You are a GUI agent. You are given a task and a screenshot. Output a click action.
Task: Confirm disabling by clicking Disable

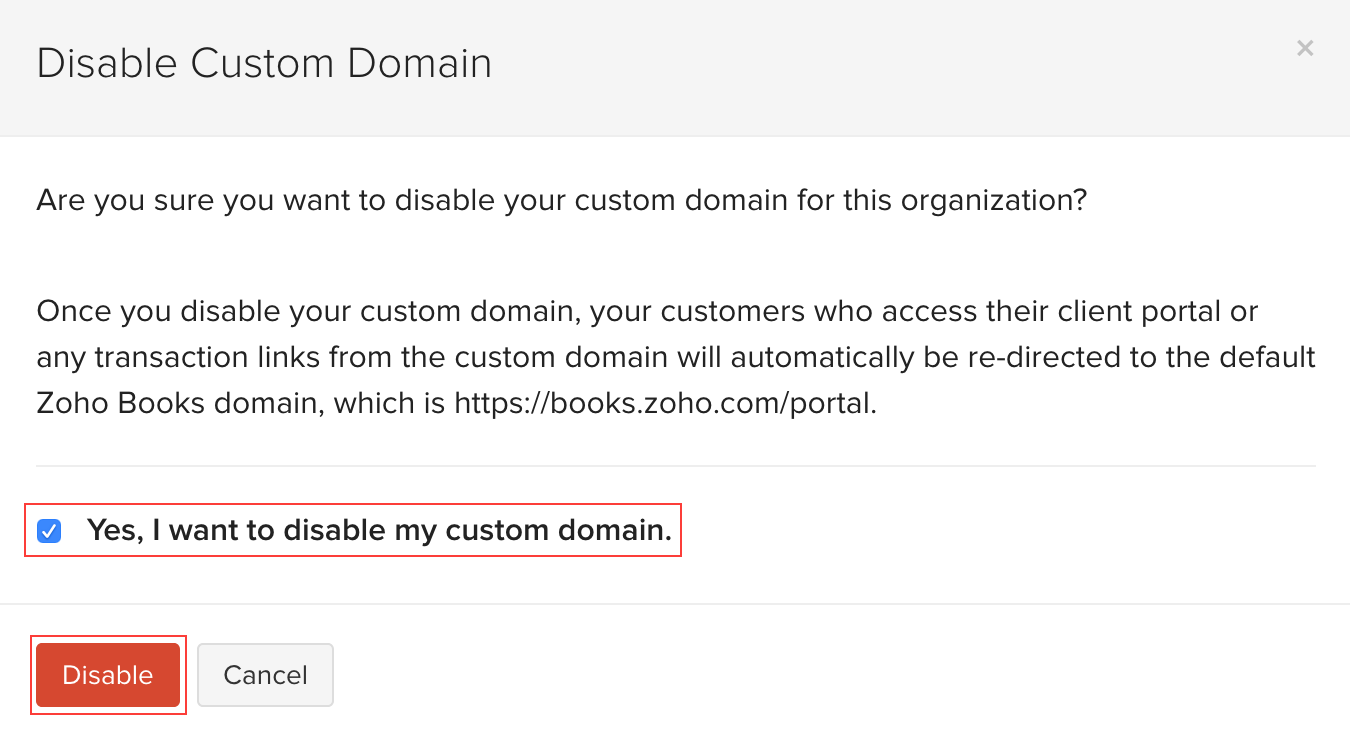107,675
